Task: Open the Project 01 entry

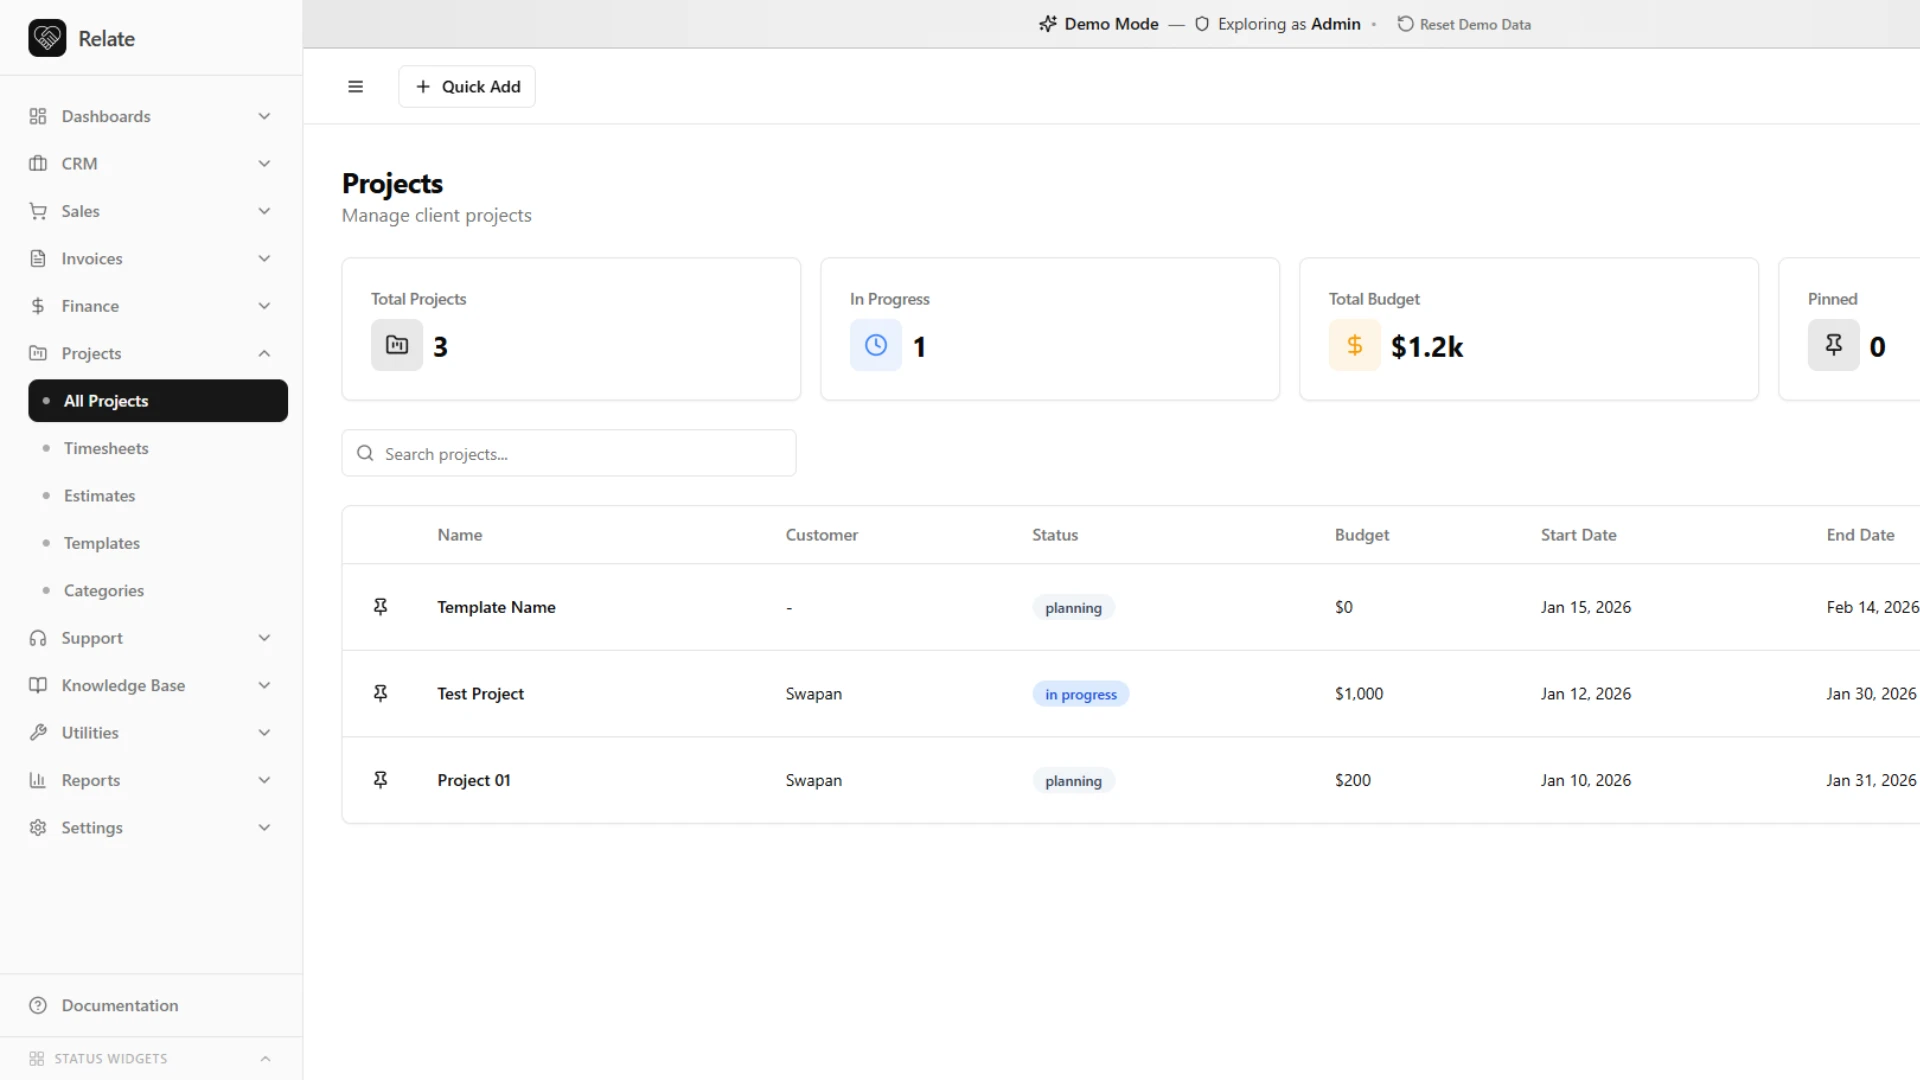Action: pyautogui.click(x=474, y=780)
